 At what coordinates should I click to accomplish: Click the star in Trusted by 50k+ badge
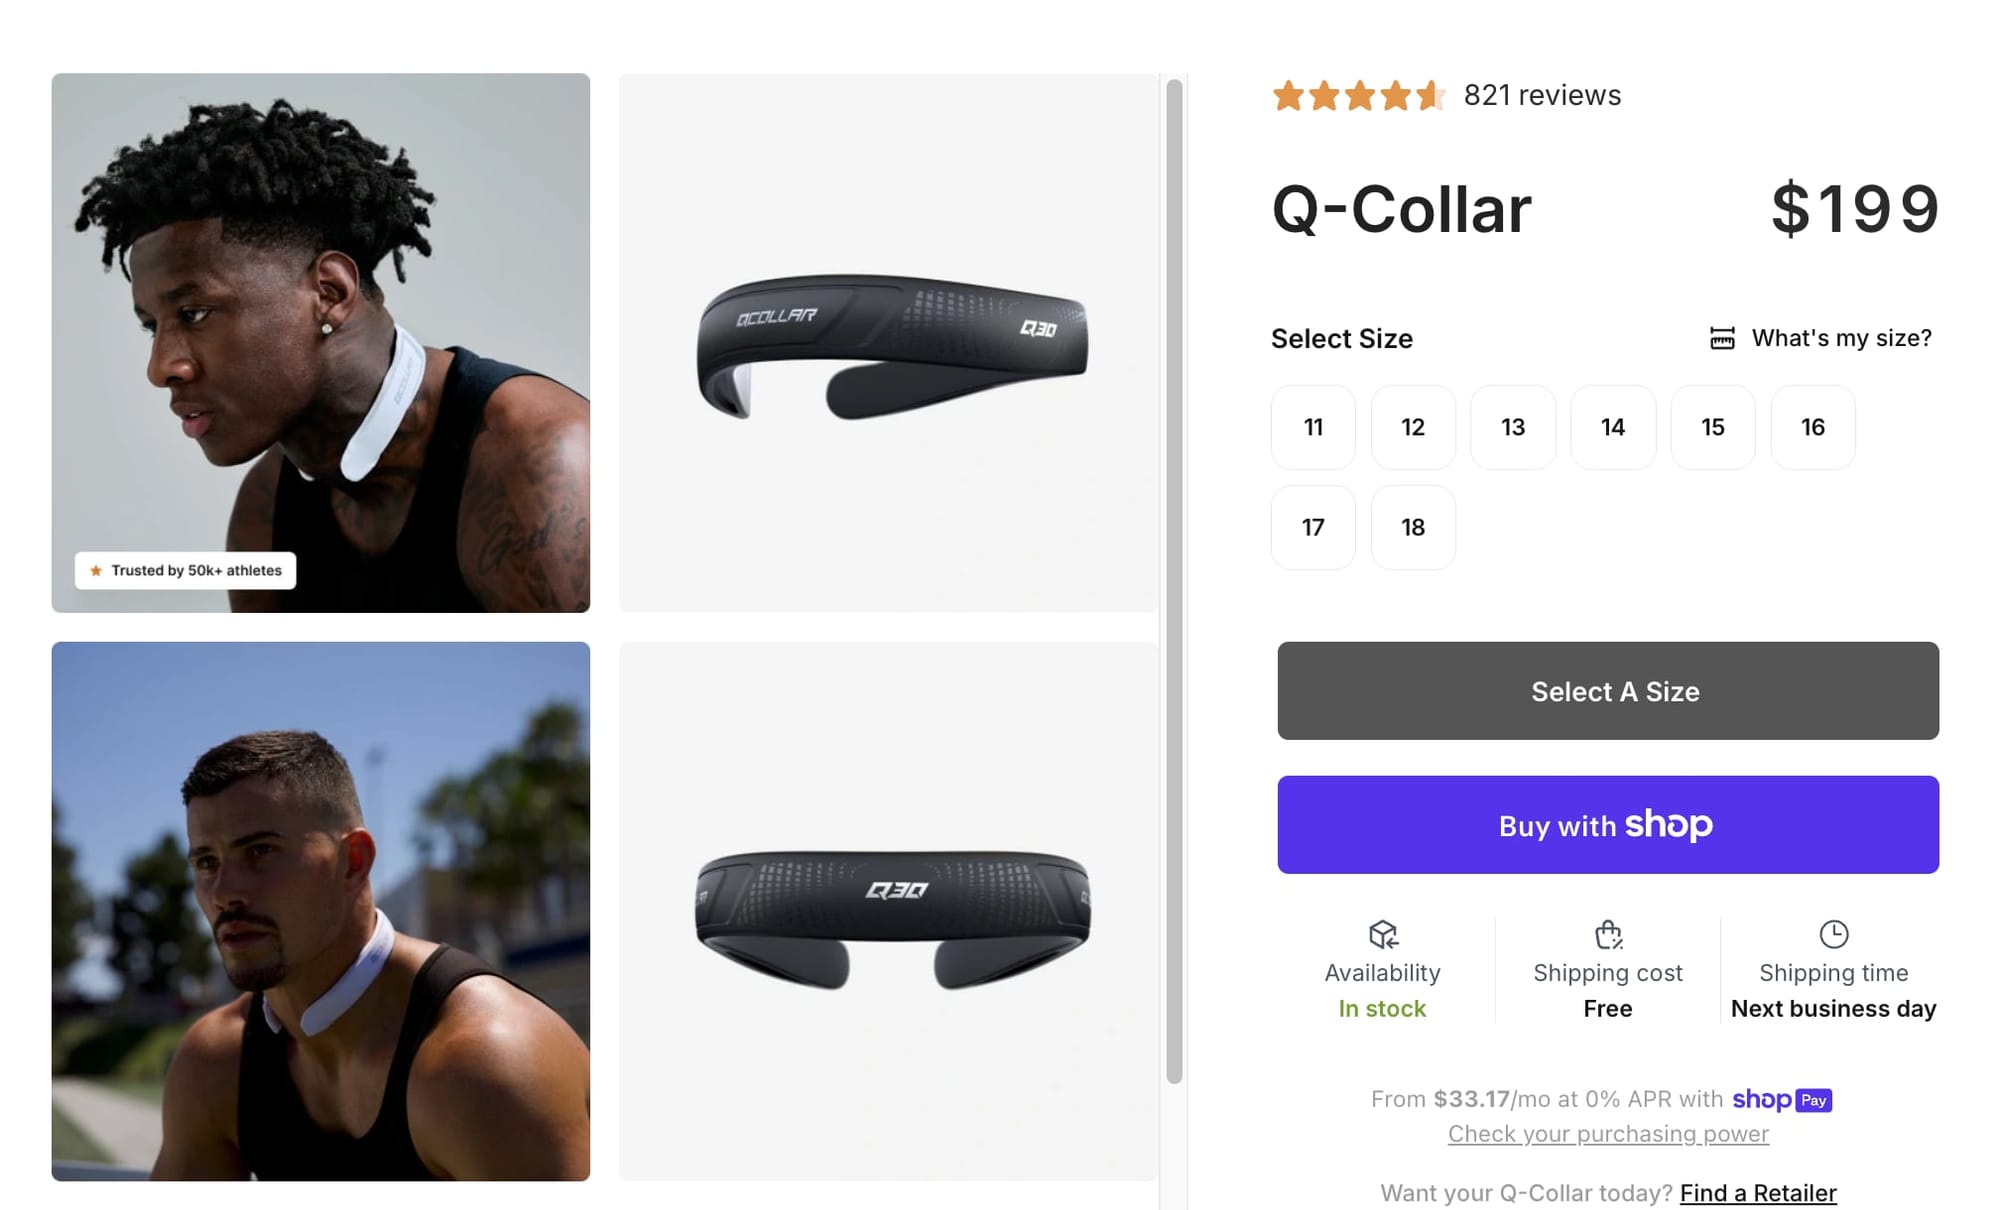point(96,570)
